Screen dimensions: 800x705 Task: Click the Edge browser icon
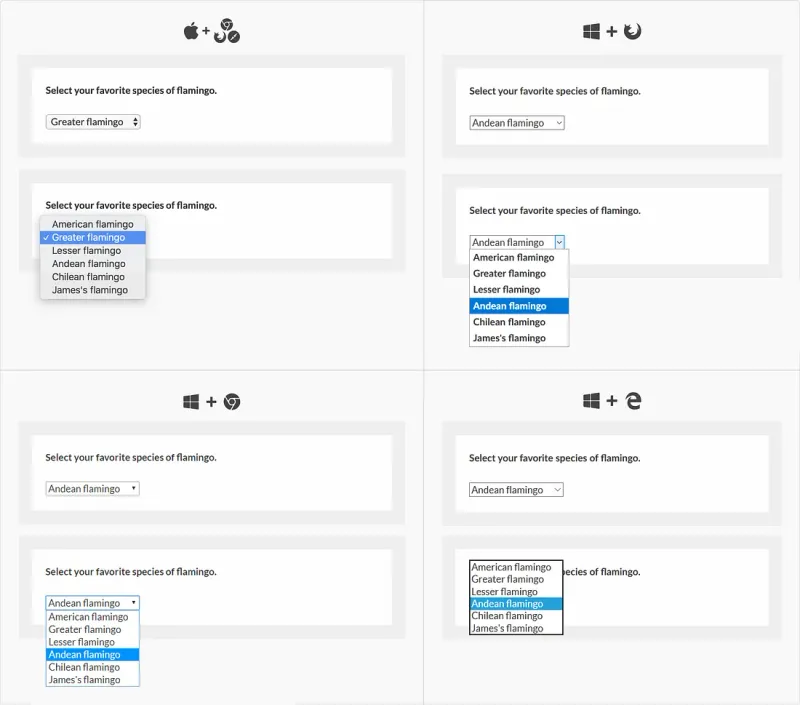(633, 401)
